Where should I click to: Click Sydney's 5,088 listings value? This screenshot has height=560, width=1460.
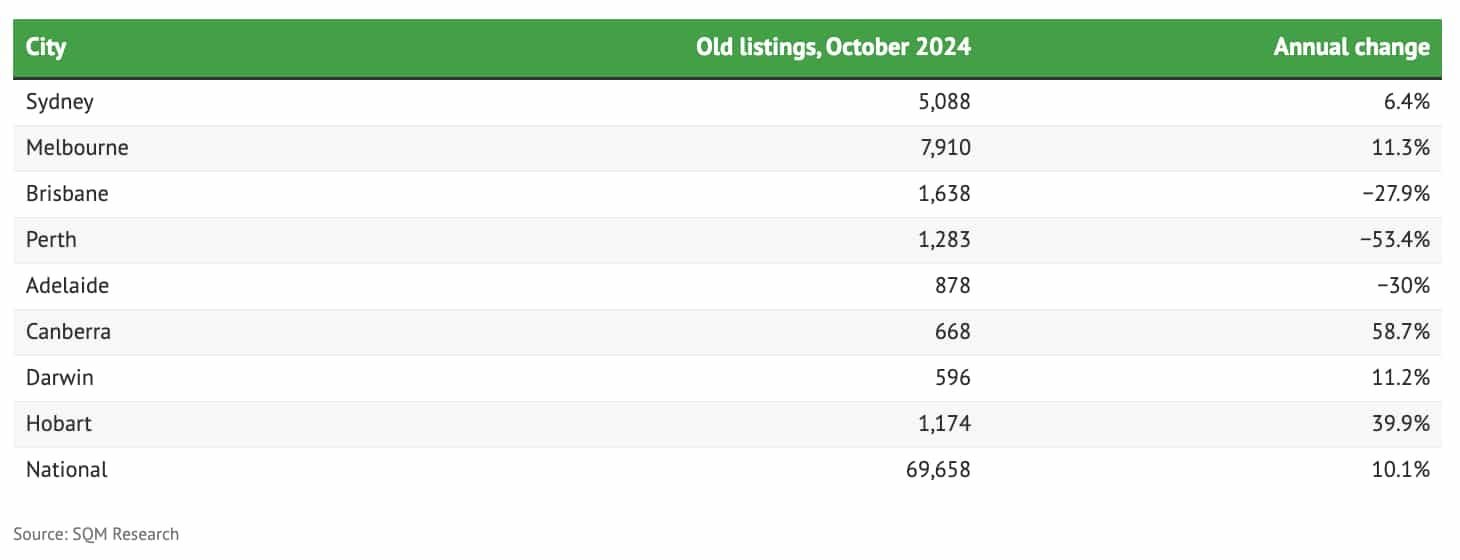pos(945,102)
